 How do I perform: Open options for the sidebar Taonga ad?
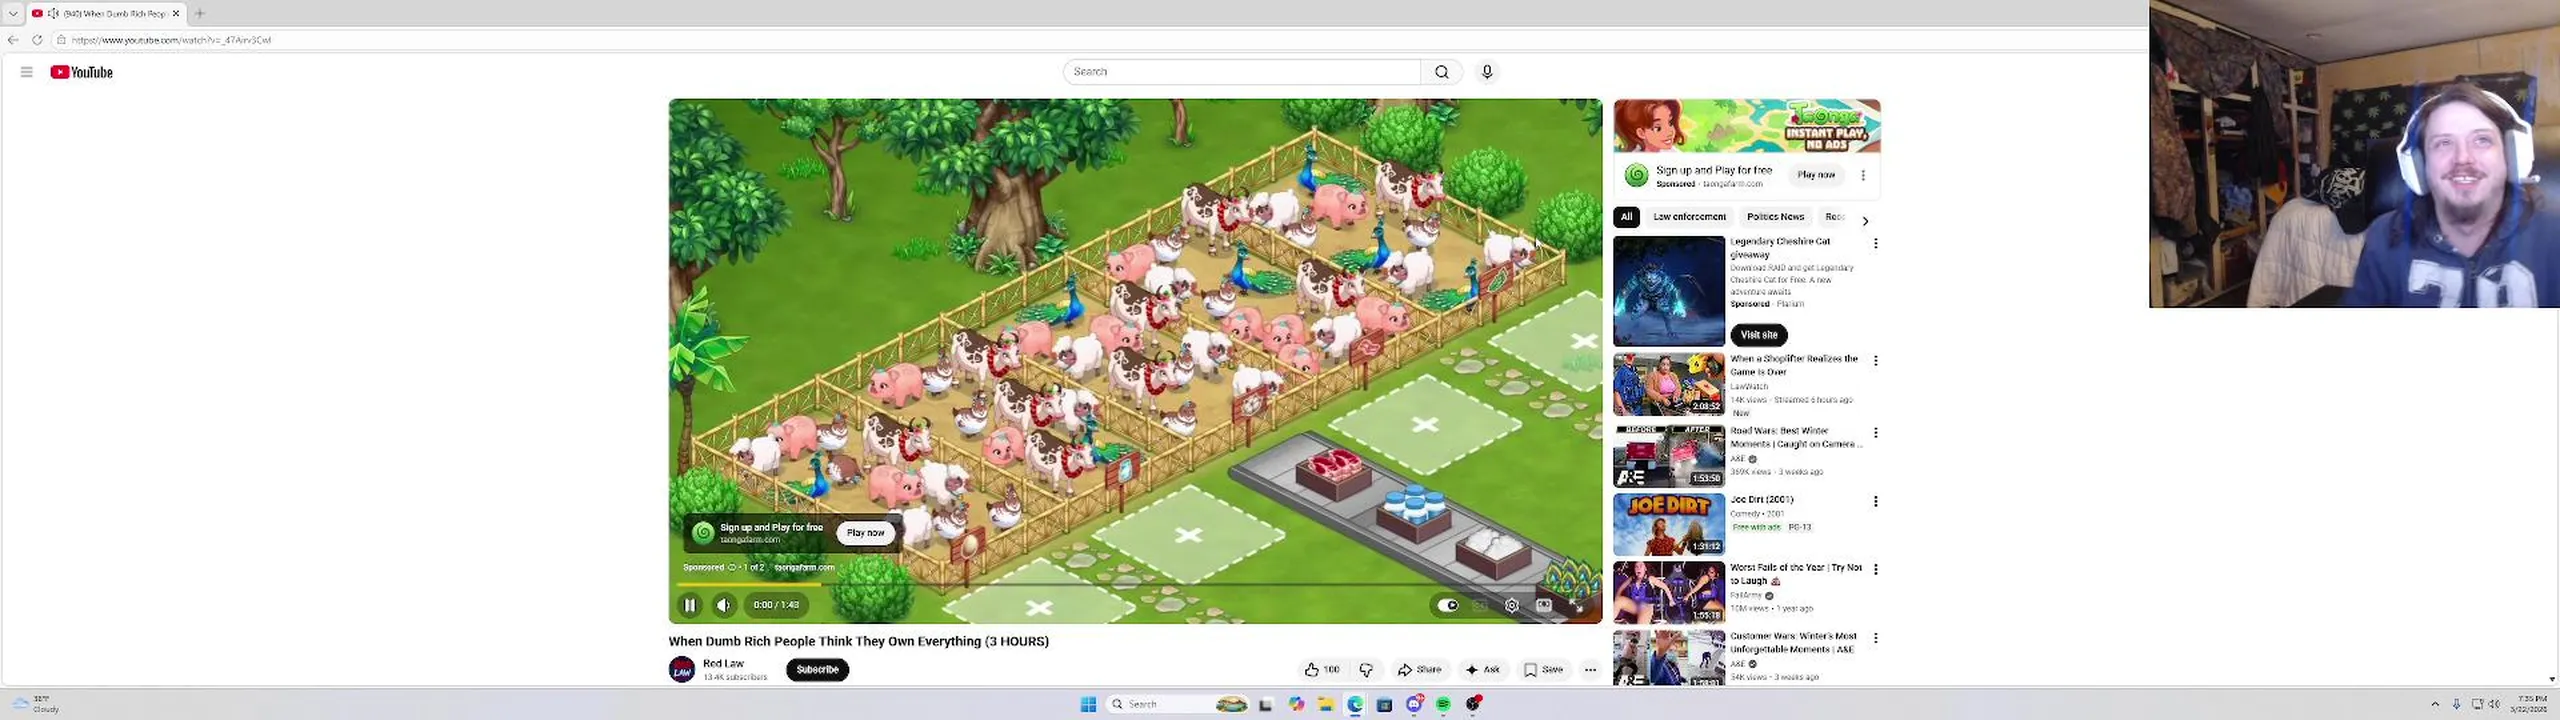pyautogui.click(x=1863, y=175)
